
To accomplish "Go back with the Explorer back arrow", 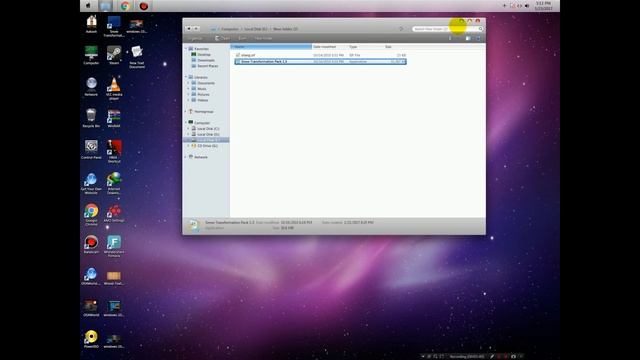I will 189,29.
